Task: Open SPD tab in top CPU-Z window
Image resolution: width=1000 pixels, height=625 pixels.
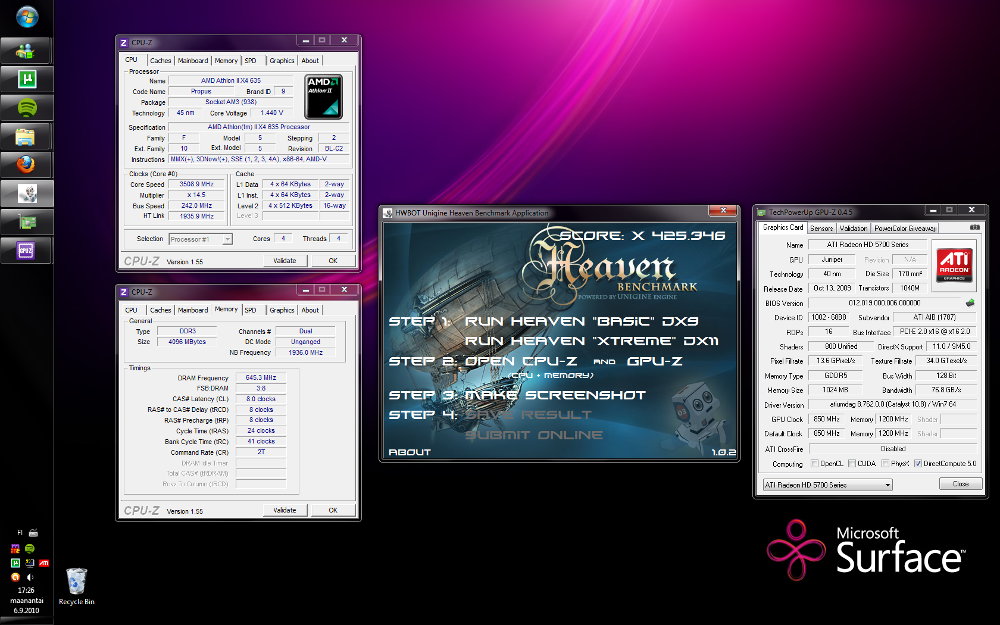Action: click(x=251, y=61)
